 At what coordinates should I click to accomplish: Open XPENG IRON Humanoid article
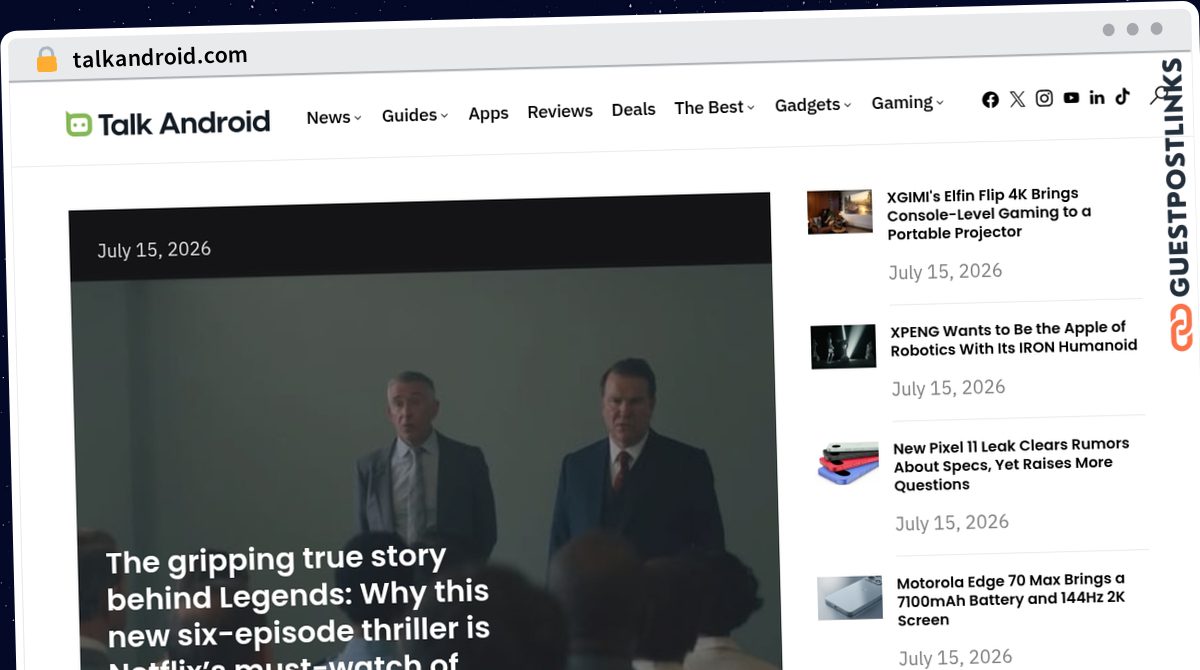(1013, 339)
